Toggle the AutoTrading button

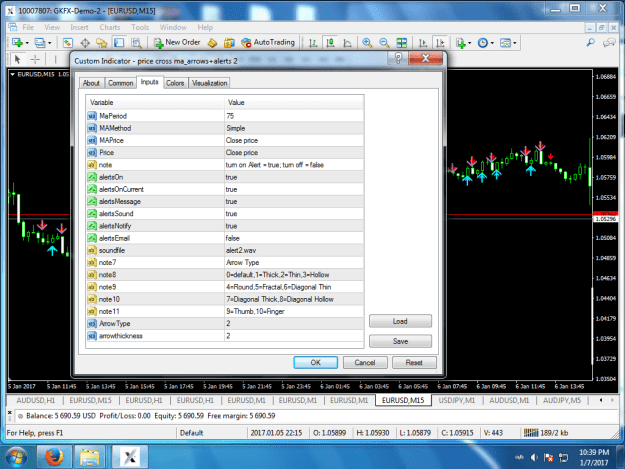point(268,42)
